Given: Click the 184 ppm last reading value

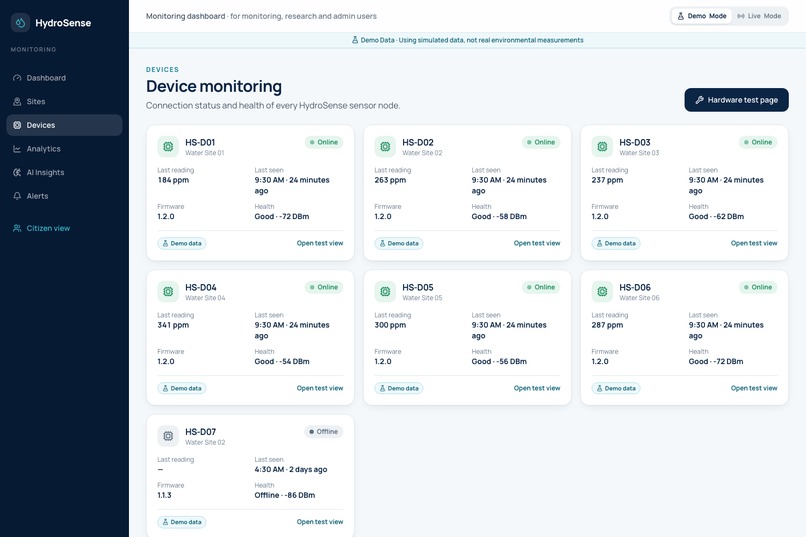Looking at the screenshot, I should point(173,180).
